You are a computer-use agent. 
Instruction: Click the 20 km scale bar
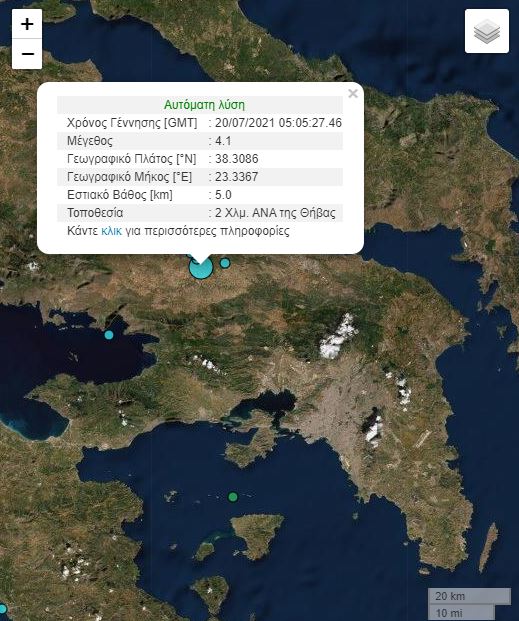pos(469,596)
